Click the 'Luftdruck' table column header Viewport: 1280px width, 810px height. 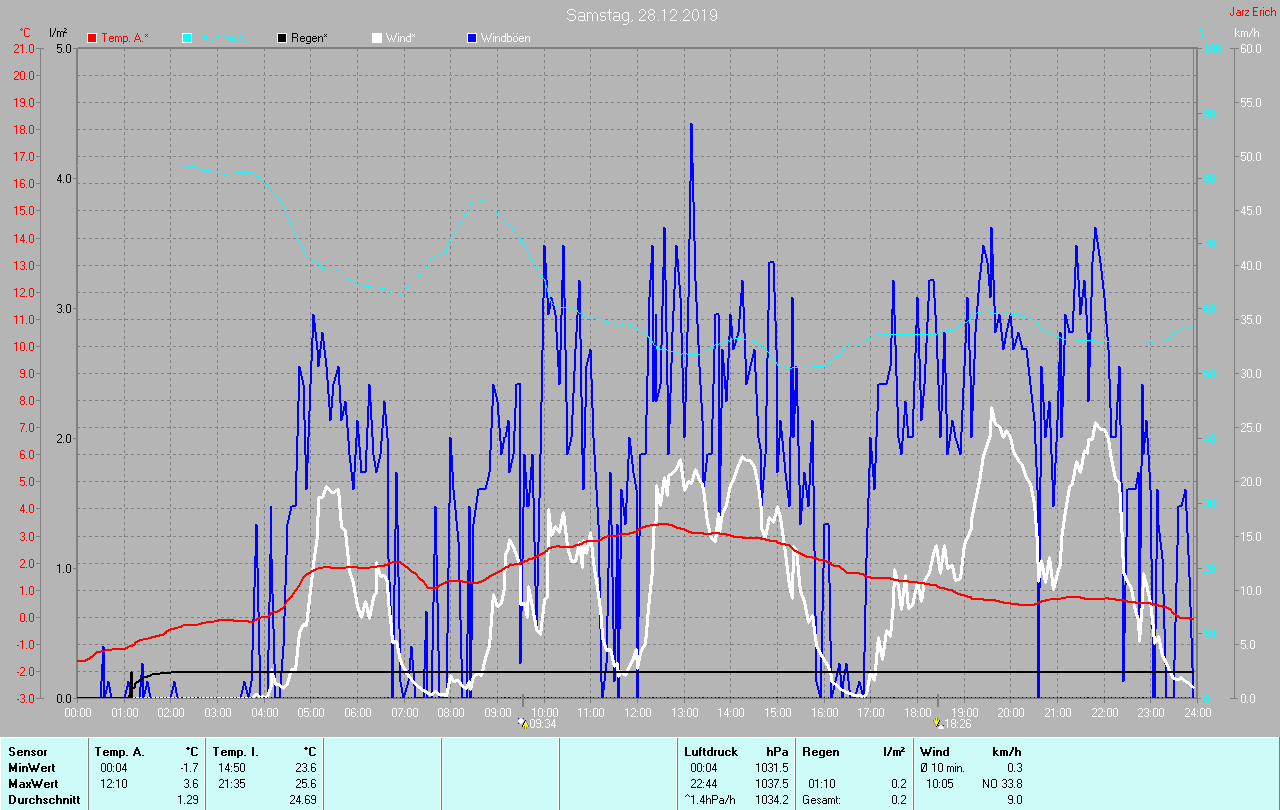click(710, 751)
